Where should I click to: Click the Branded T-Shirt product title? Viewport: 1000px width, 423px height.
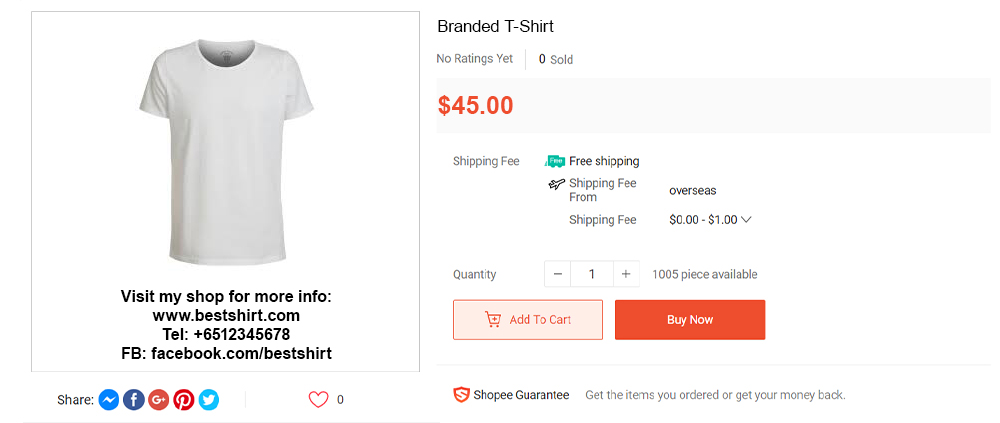(495, 26)
